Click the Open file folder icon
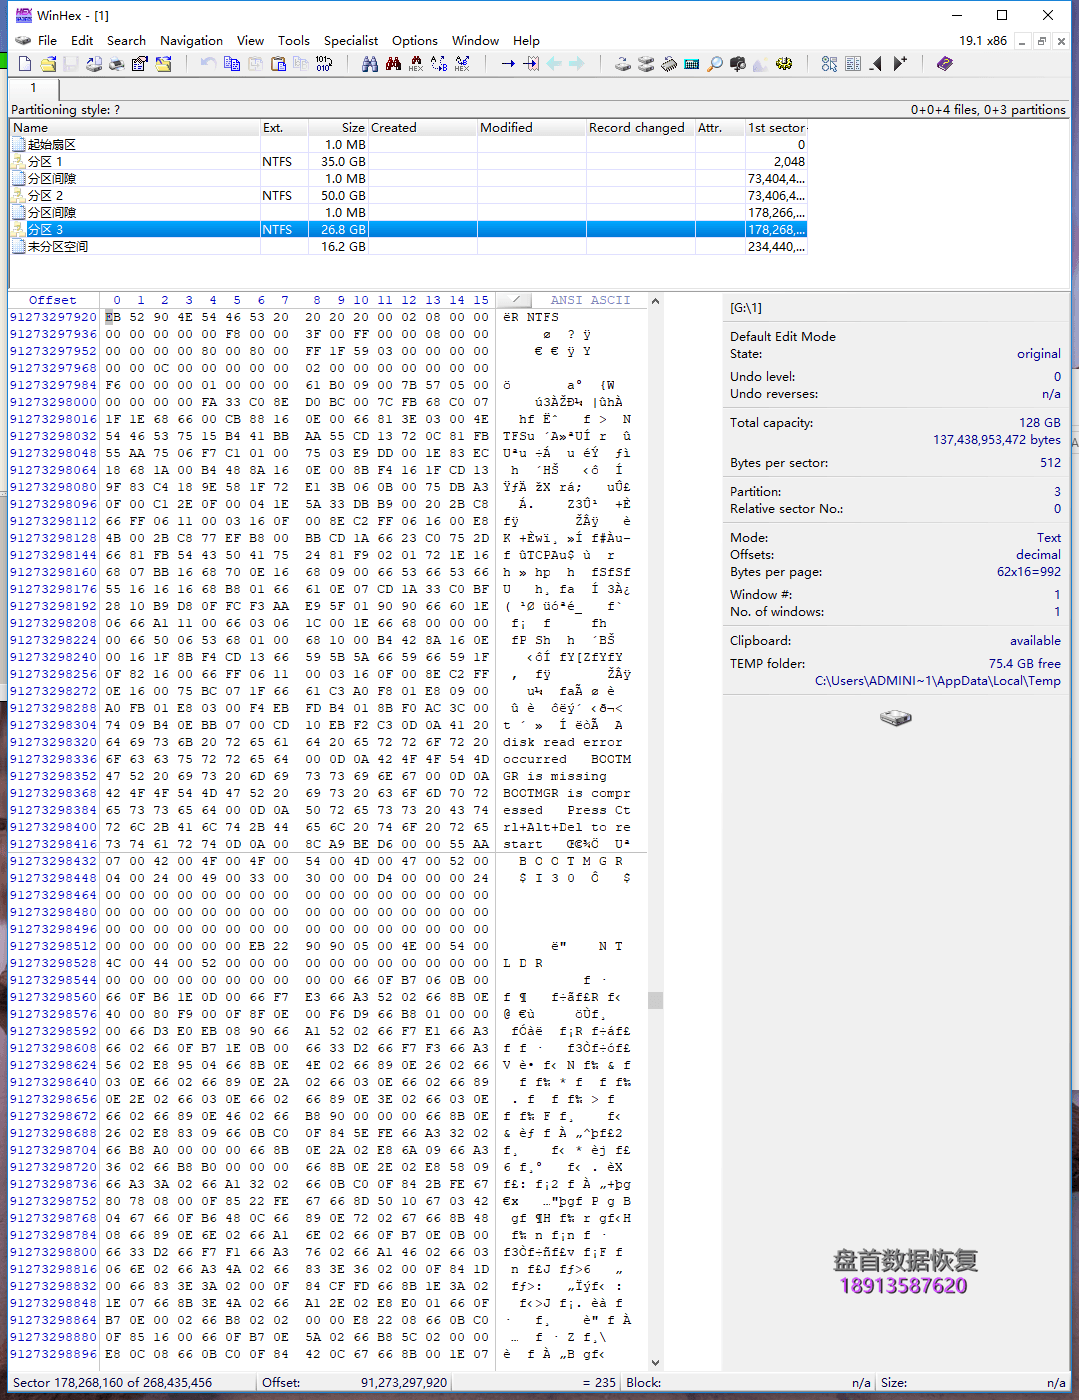The width and height of the screenshot is (1079, 1400). (47, 64)
